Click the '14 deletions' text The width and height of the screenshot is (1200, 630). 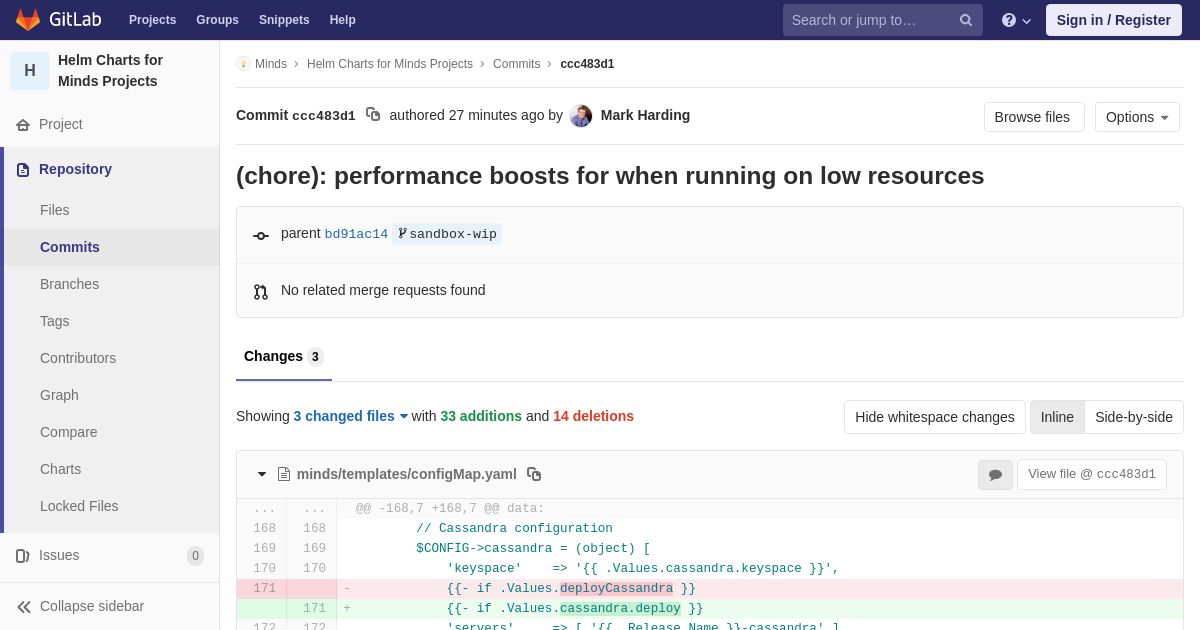coord(593,416)
